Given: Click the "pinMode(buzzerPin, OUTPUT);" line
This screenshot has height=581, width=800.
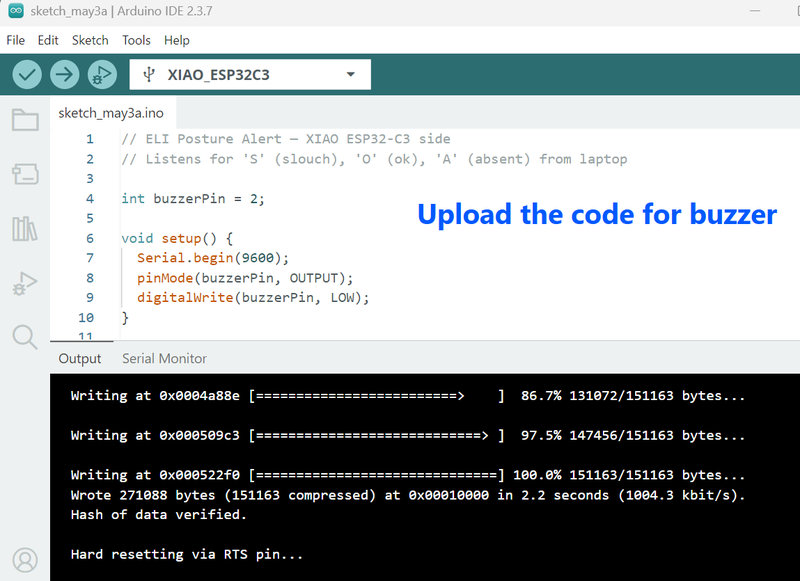Looking at the screenshot, I should 245,278.
